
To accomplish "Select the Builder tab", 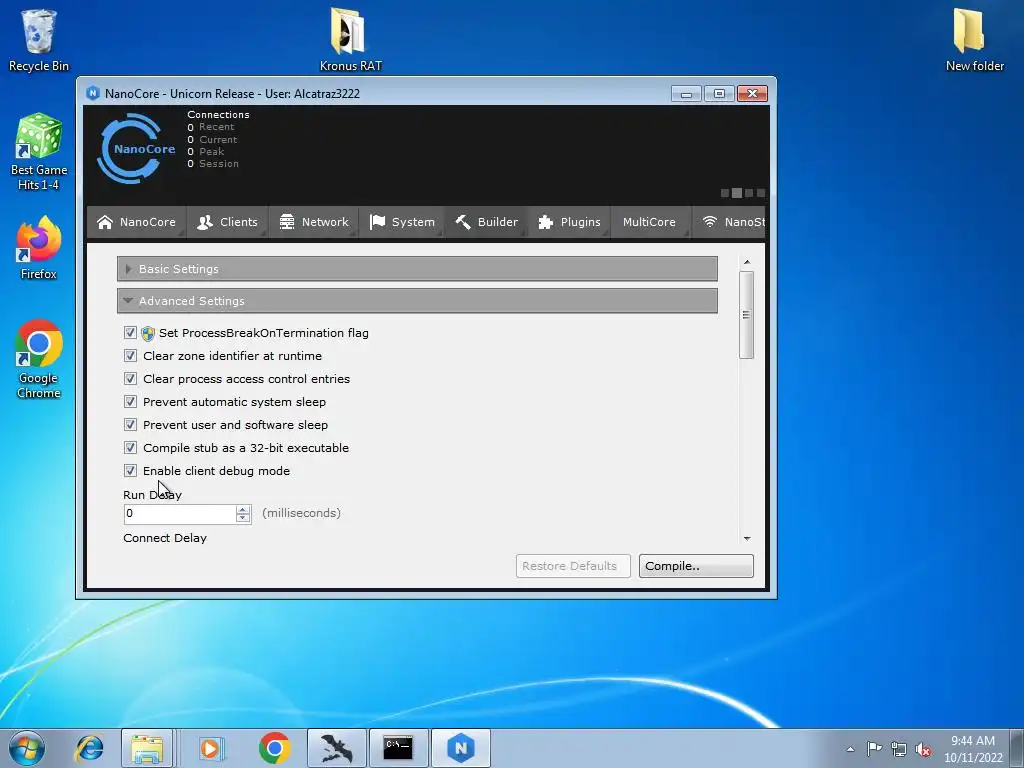I will pos(486,222).
